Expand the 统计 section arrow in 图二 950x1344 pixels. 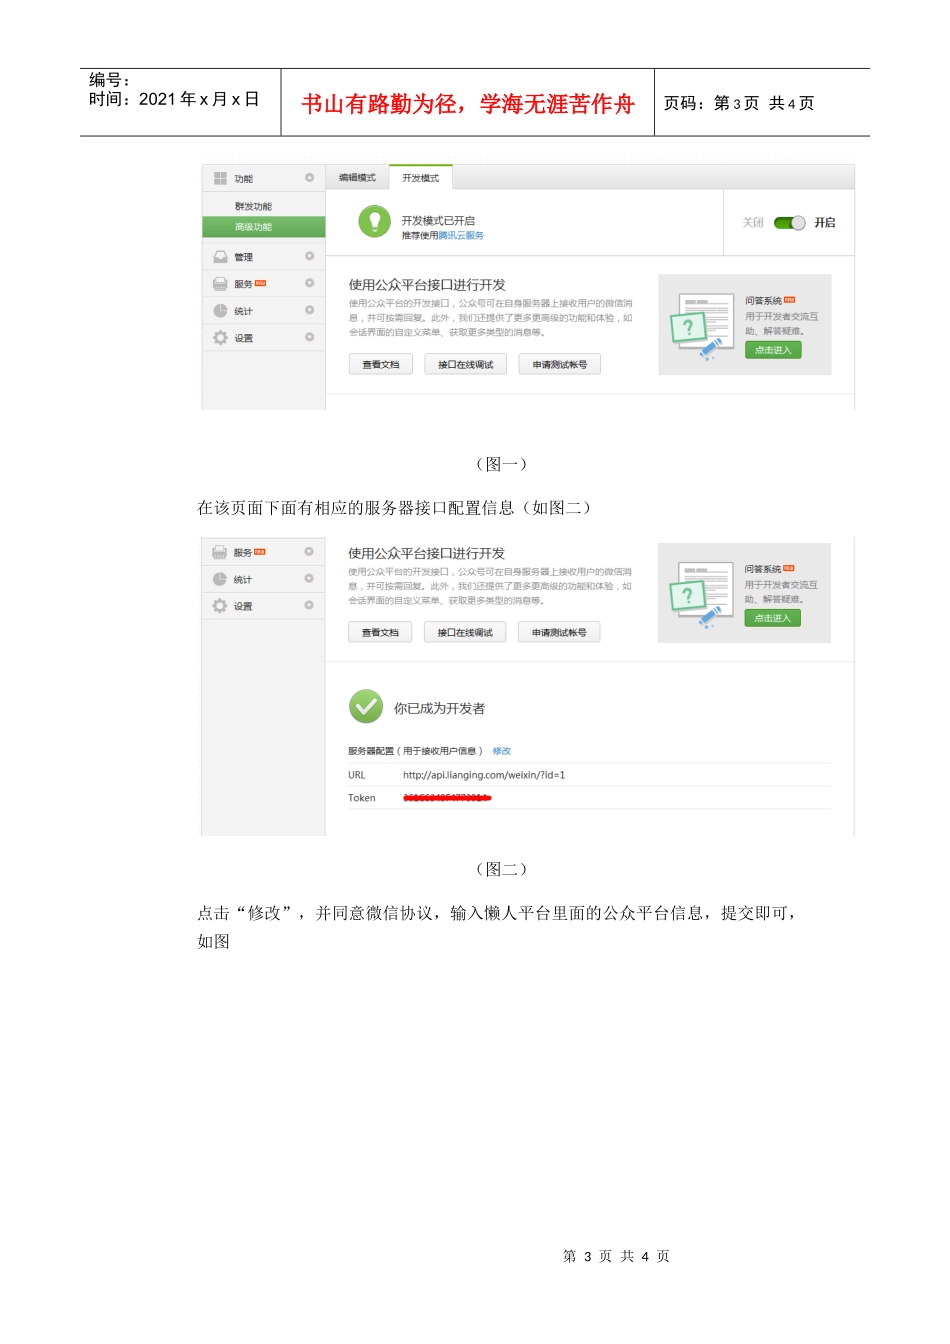click(309, 578)
